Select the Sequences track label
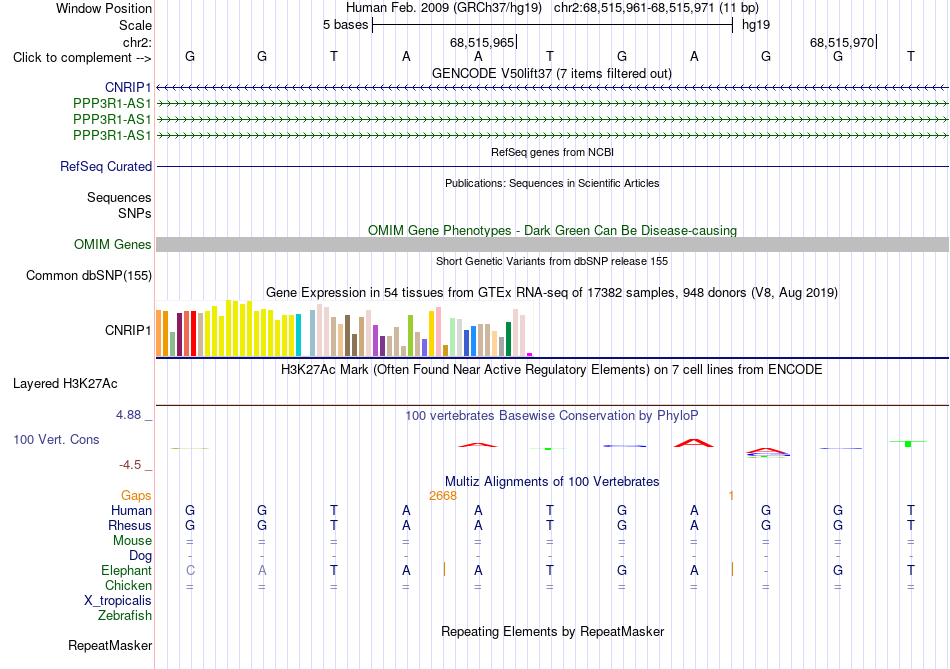Viewport: 950px width, 669px height. tap(119, 198)
